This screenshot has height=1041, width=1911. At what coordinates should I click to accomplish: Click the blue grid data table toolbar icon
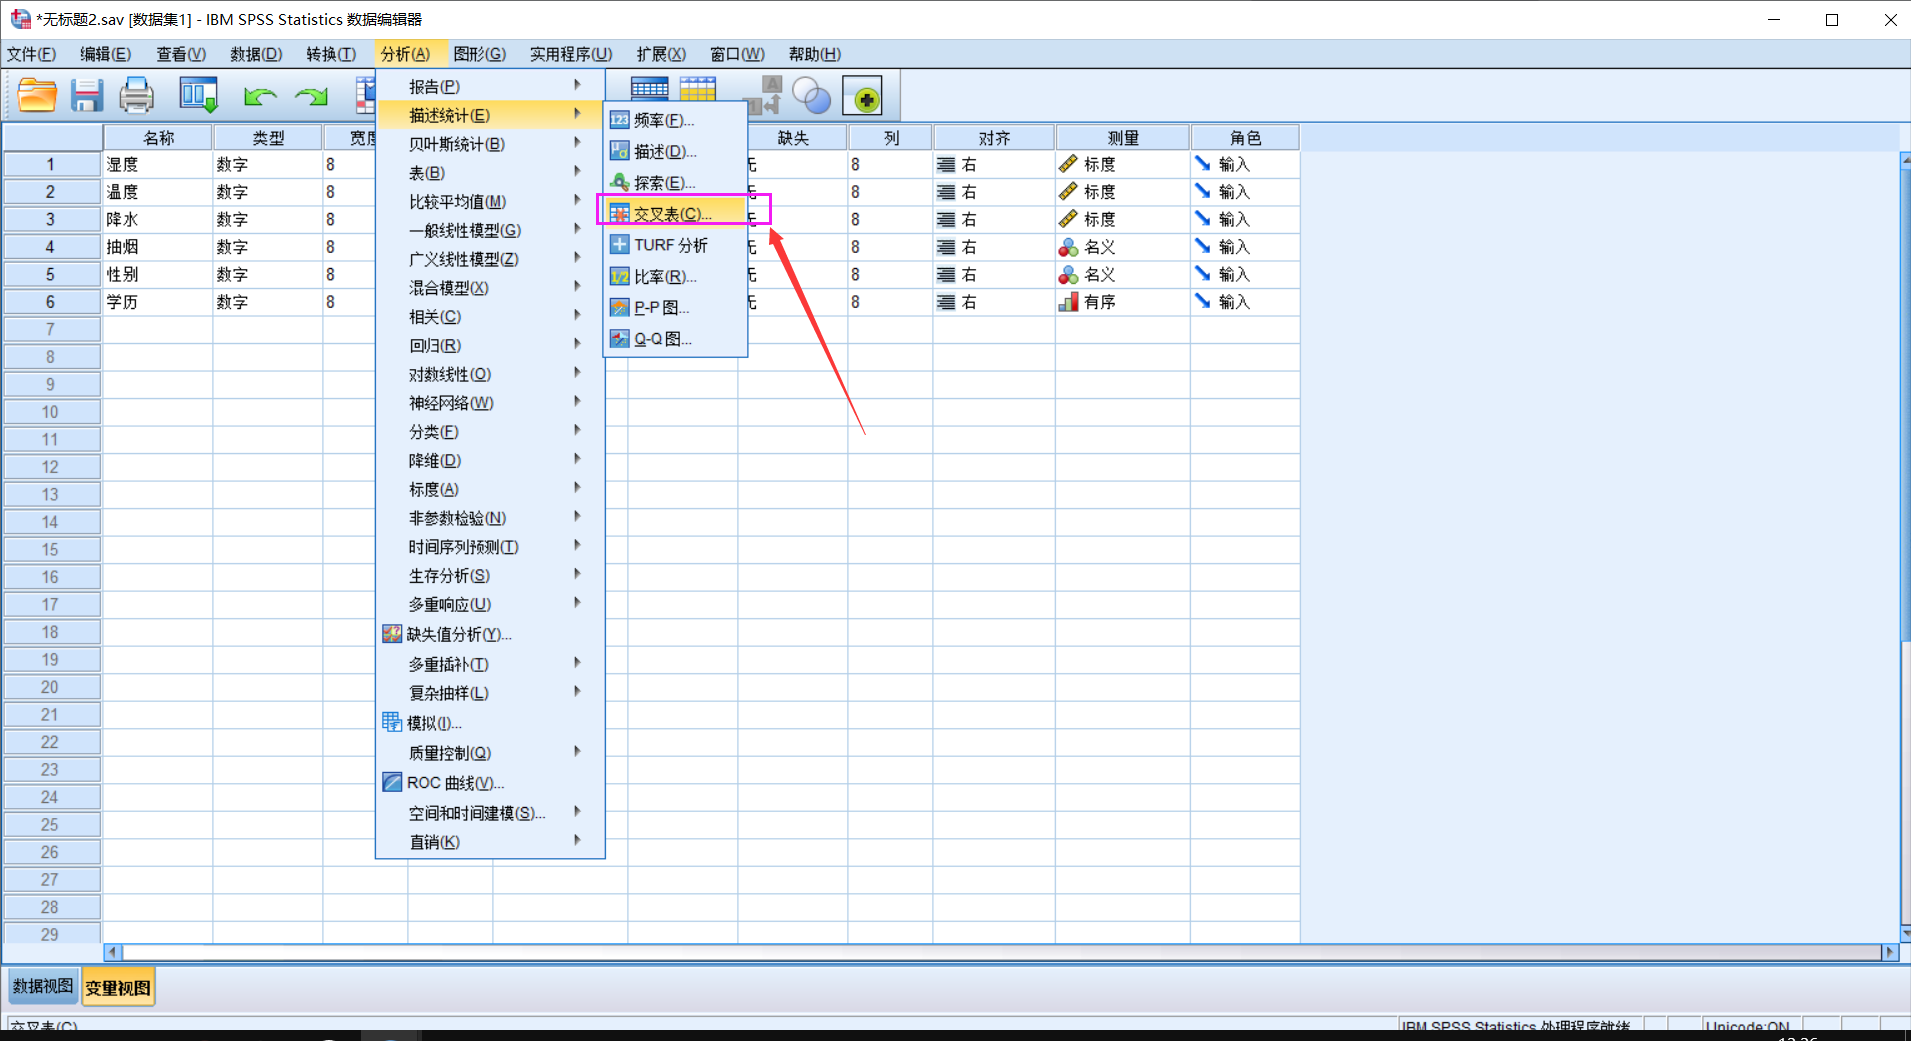[x=649, y=90]
